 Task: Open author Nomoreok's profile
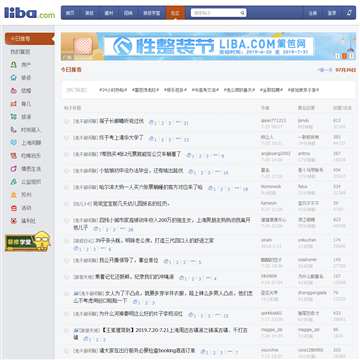(271, 187)
